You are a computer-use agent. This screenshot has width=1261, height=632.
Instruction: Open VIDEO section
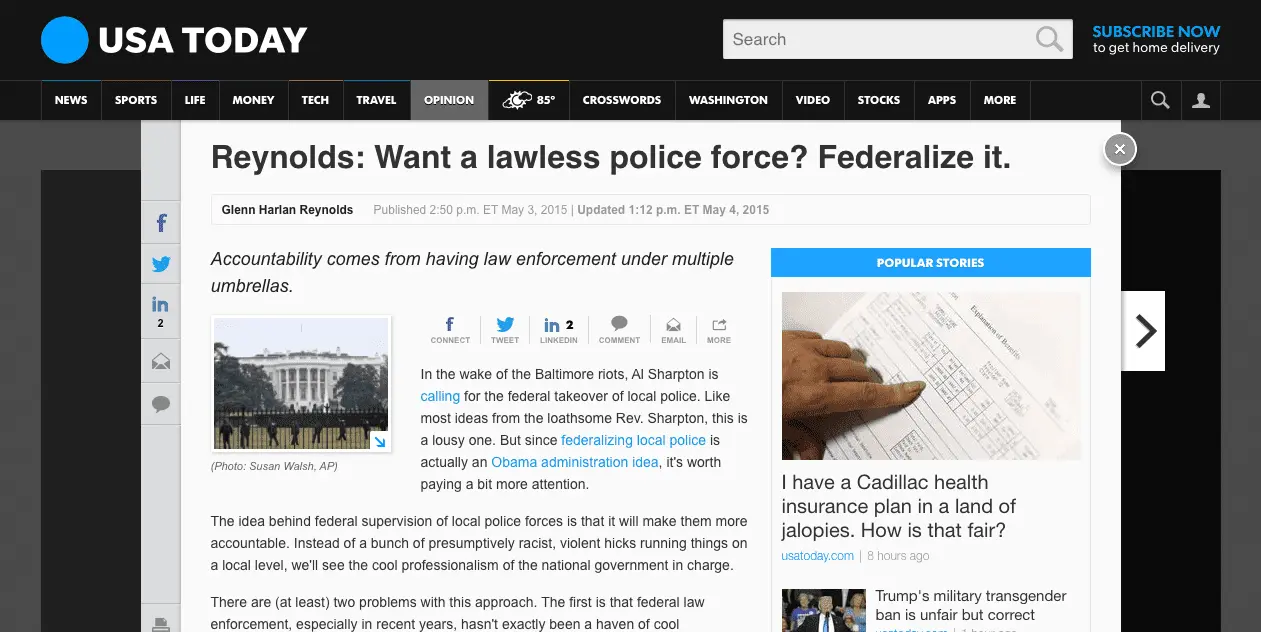(x=813, y=100)
